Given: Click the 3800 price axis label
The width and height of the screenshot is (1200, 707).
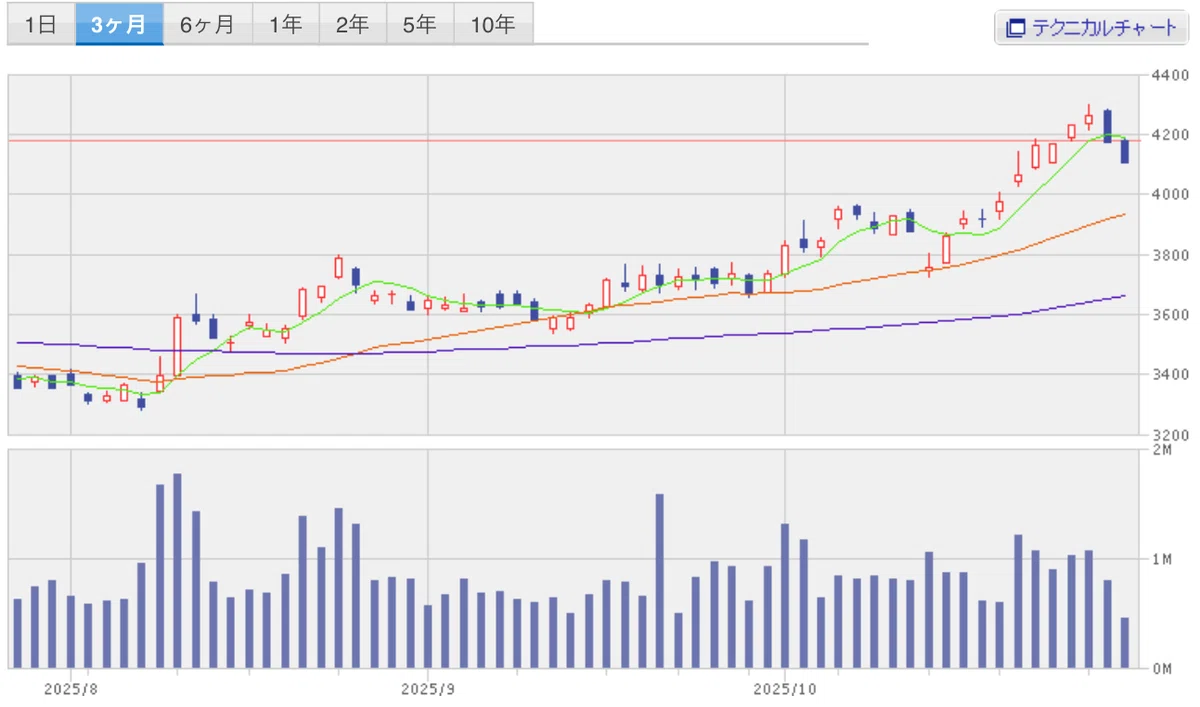Looking at the screenshot, I should [x=1169, y=255].
